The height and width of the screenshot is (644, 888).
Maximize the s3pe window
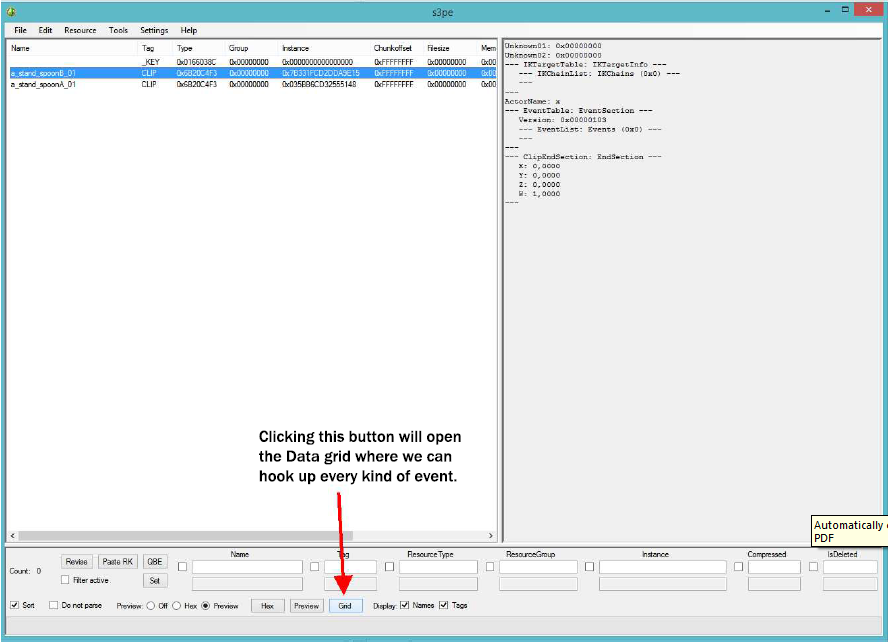[x=845, y=10]
